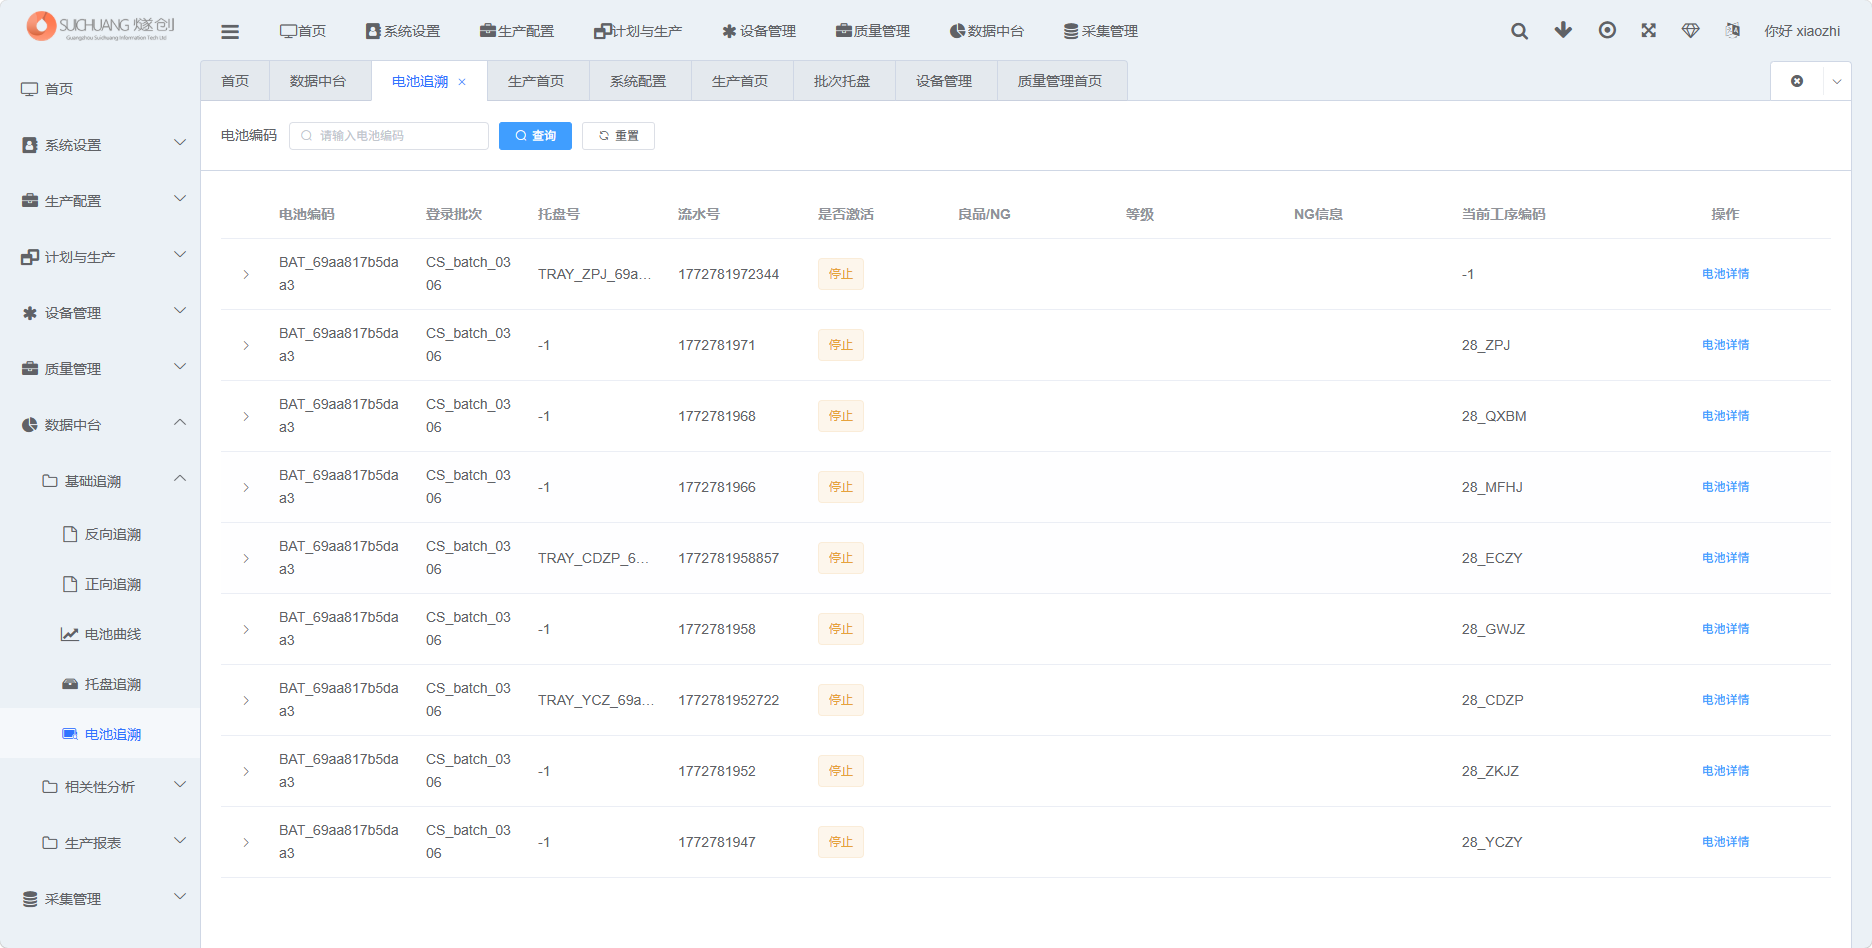Switch to the 质量管理首页 tab
Image resolution: width=1872 pixels, height=948 pixels.
pyautogui.click(x=1060, y=81)
